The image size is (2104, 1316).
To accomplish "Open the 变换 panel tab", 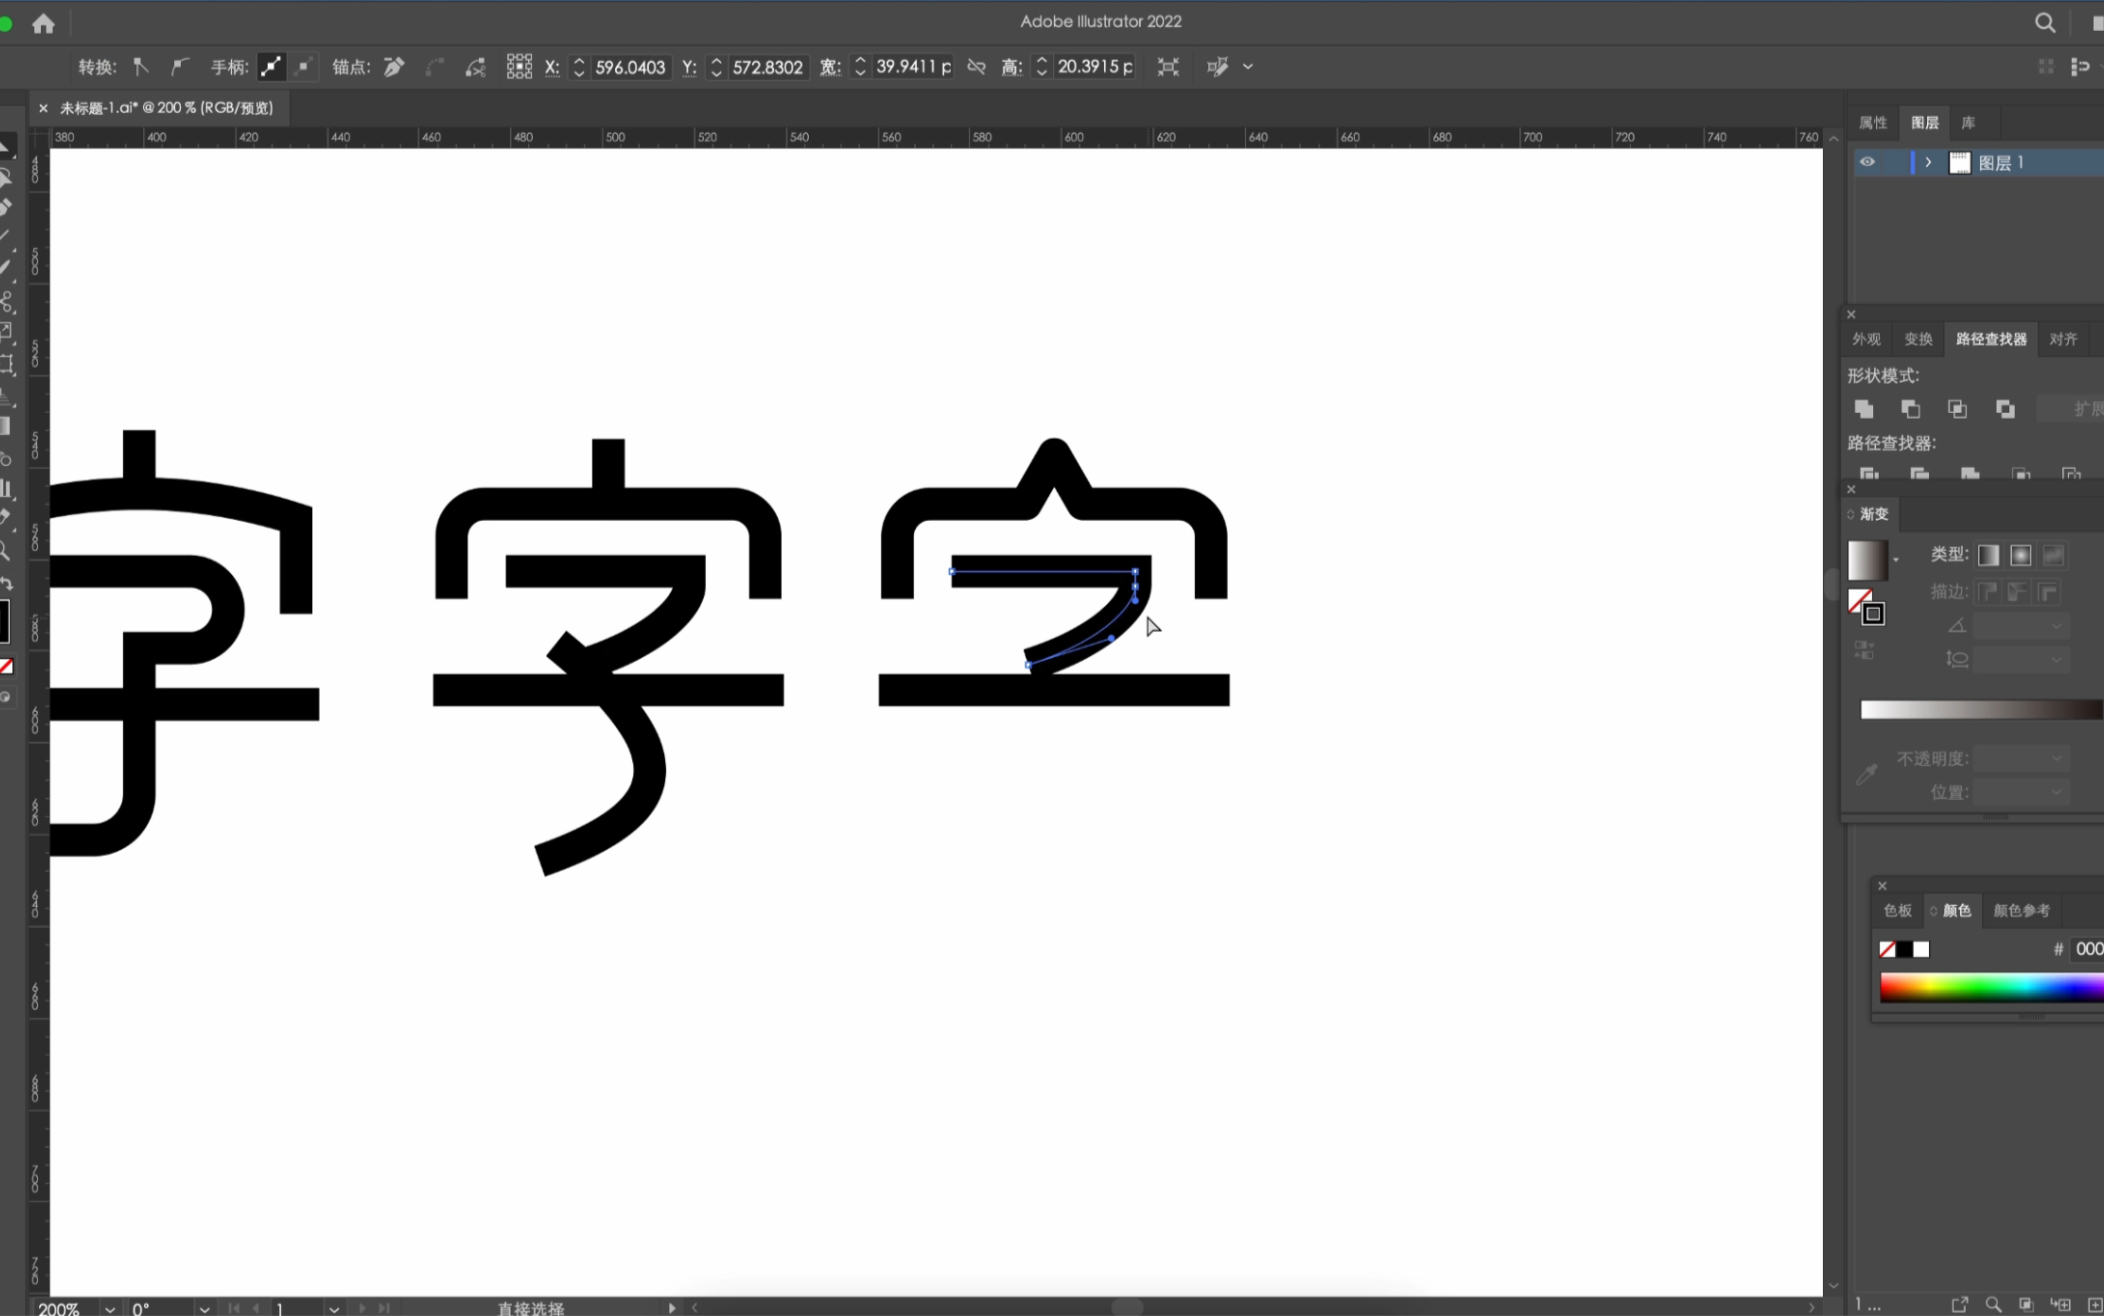I will click(1918, 339).
